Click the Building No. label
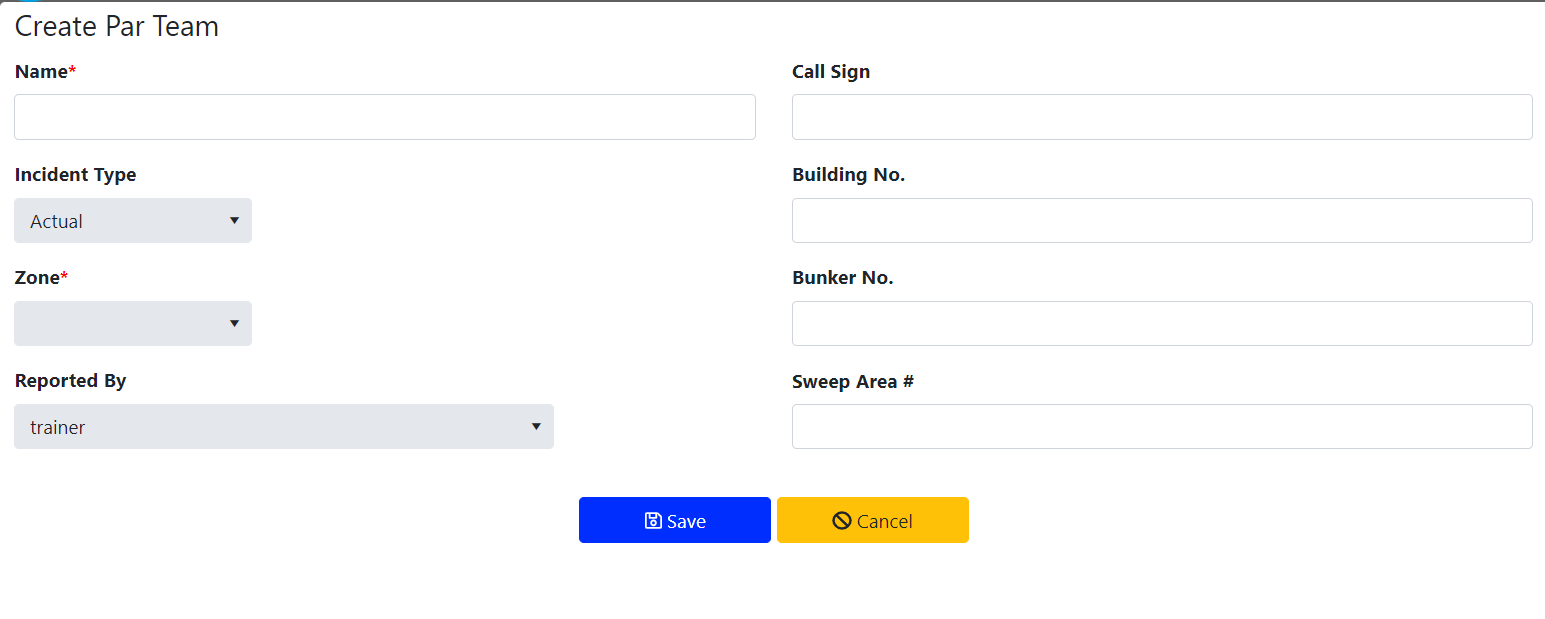This screenshot has height=619, width=1545. (848, 174)
